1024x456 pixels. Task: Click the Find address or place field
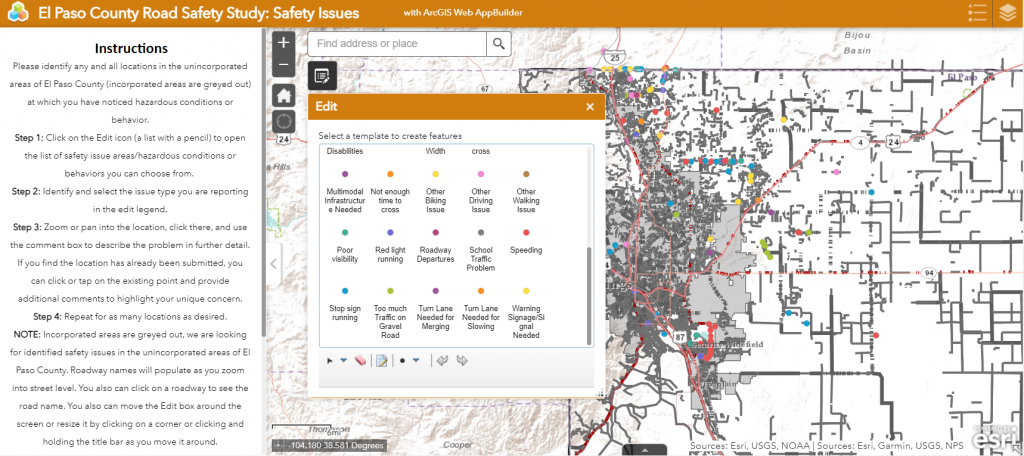tap(397, 44)
